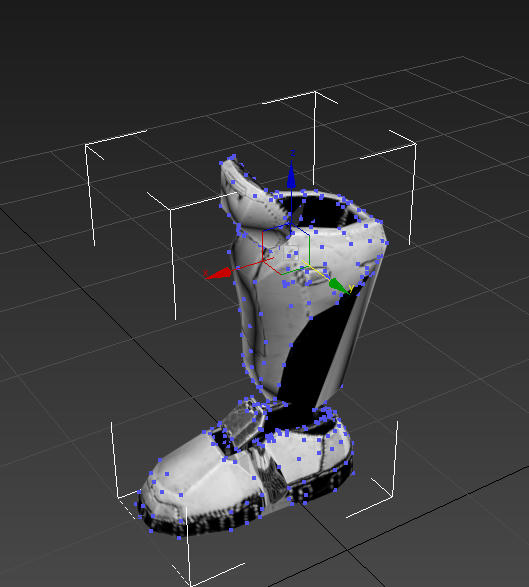Screen dimensions: 529x587
Task: Click the blue Z label above the gizmo
Action: tap(293, 153)
